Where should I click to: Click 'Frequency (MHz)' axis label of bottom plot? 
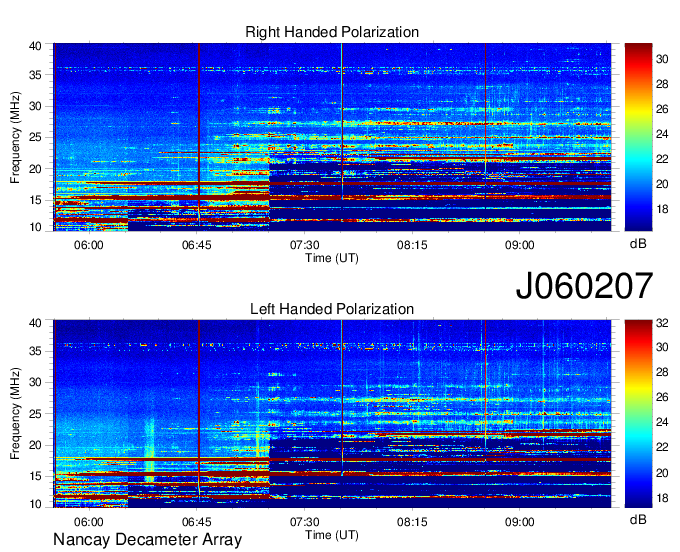pyautogui.click(x=15, y=414)
